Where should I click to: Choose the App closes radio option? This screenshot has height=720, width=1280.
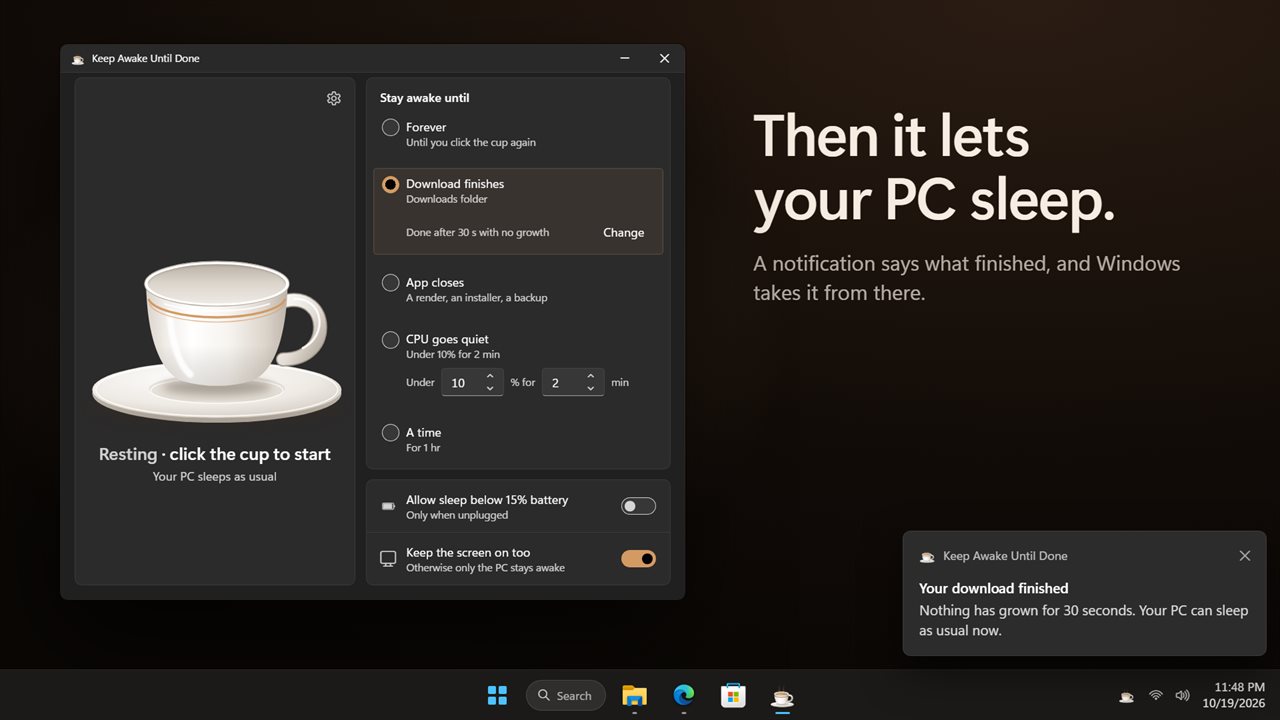pos(391,283)
